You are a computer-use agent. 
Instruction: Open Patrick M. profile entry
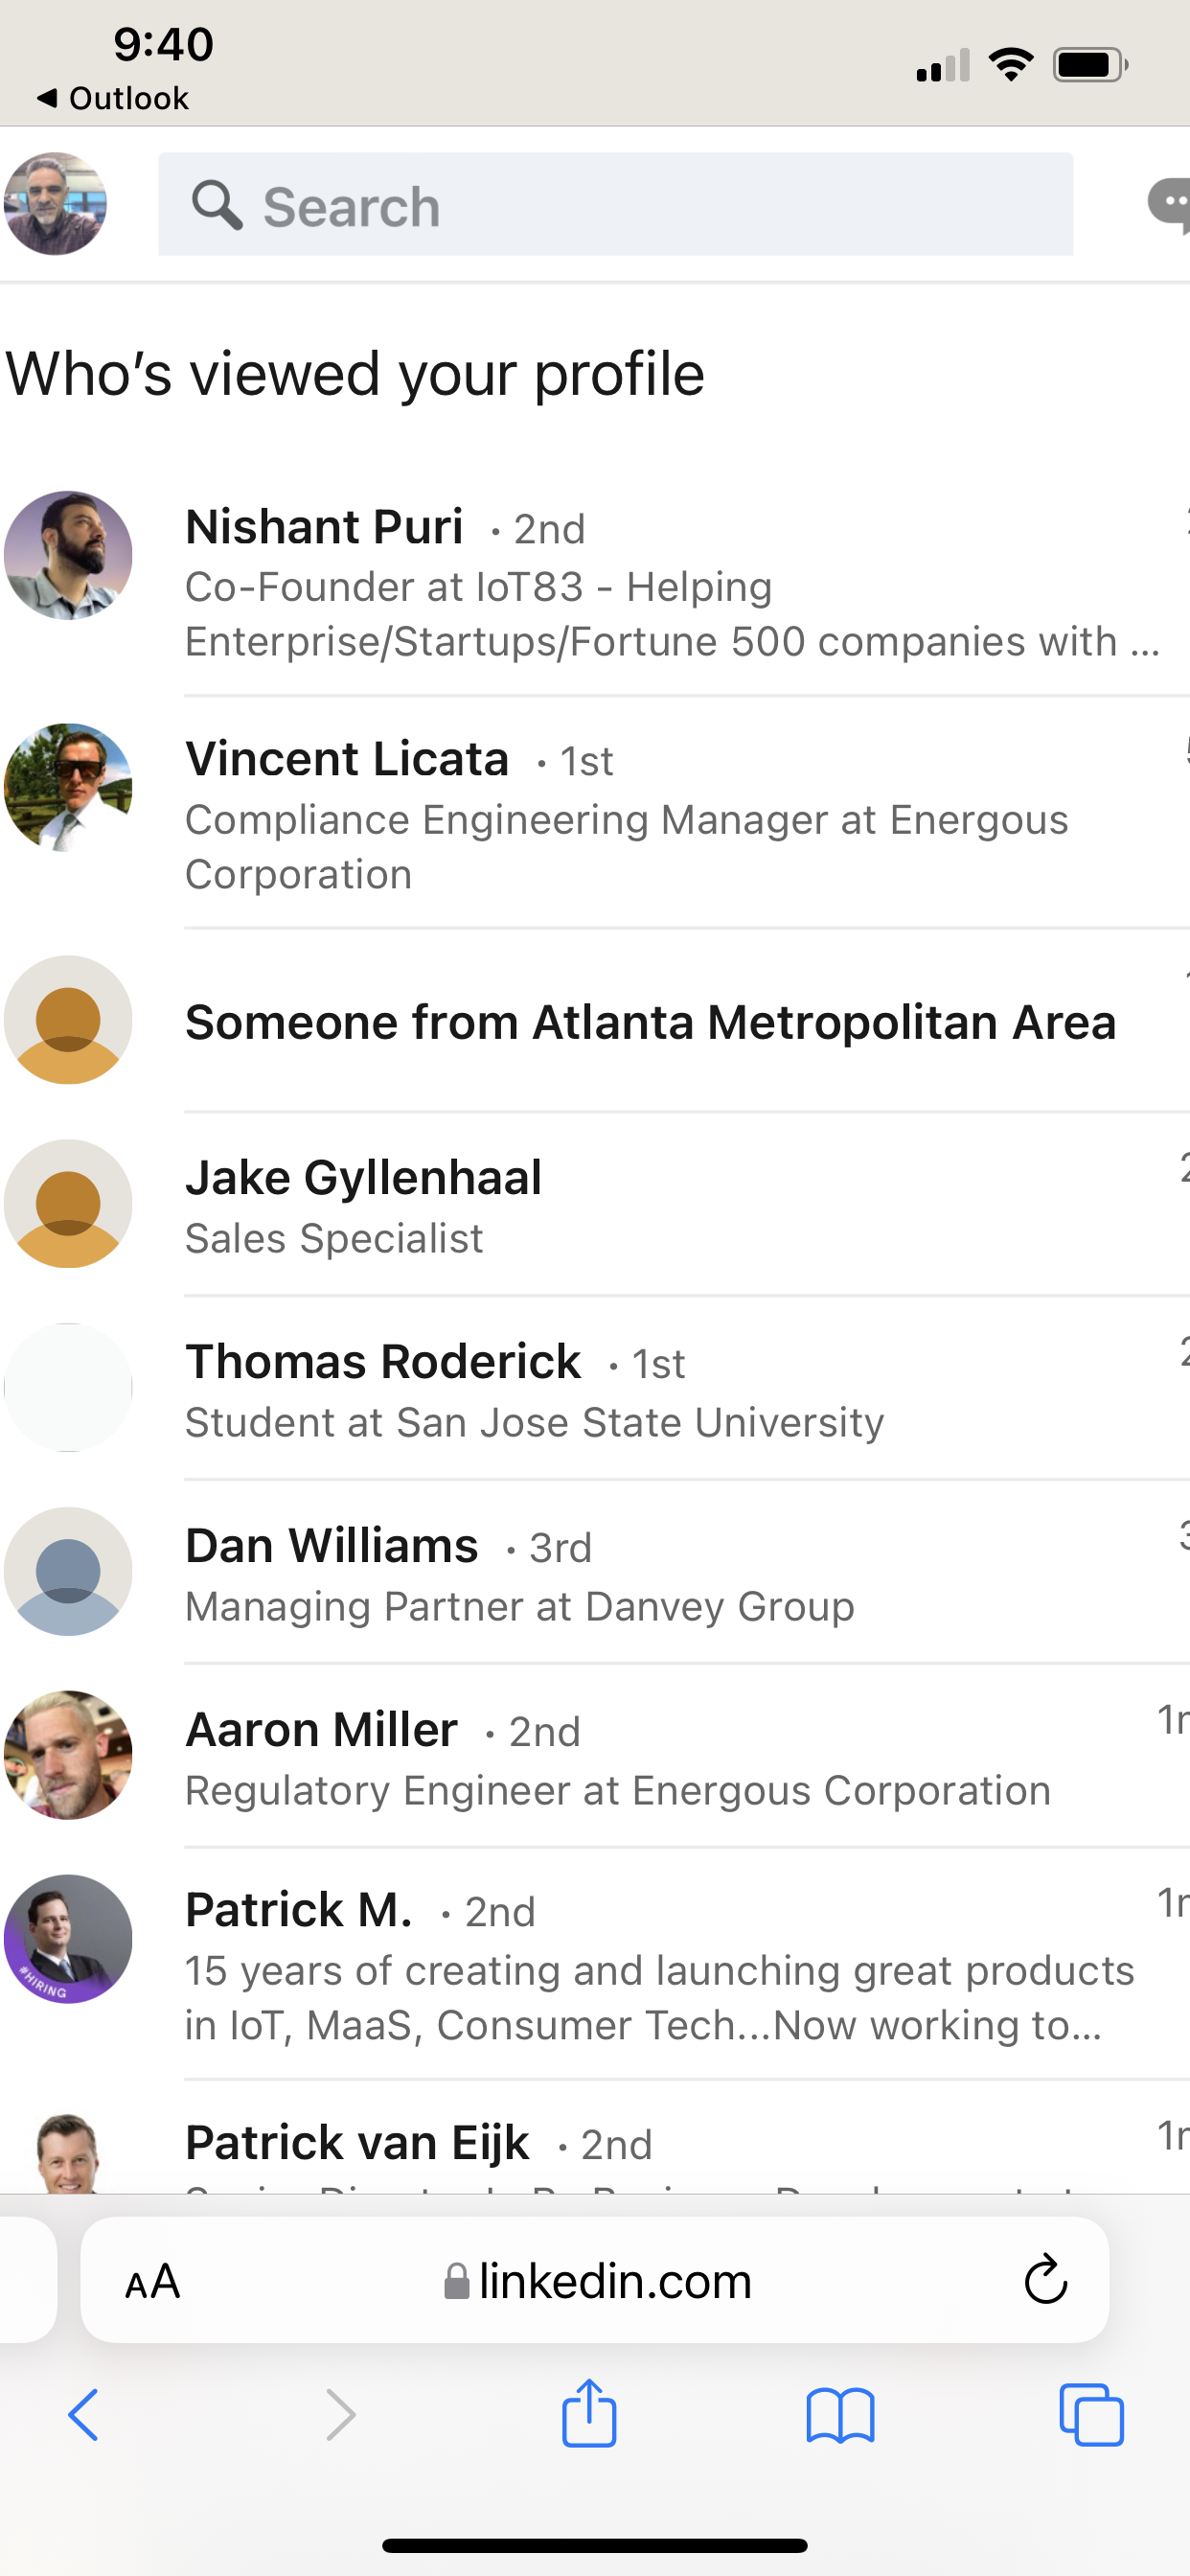595,1964
